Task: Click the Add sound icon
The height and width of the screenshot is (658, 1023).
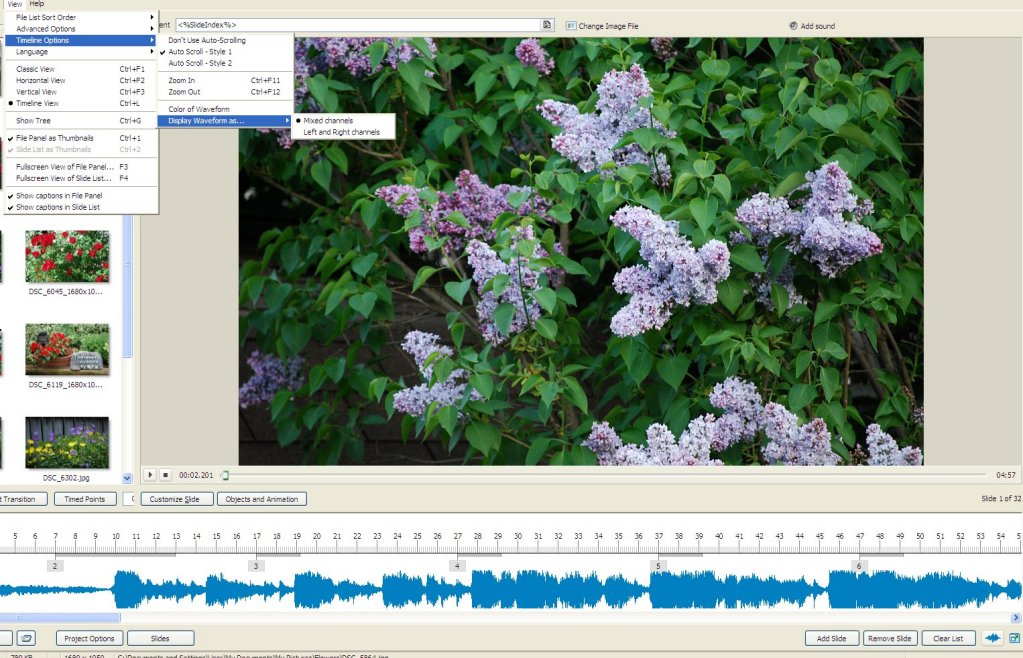Action: pyautogui.click(x=793, y=25)
